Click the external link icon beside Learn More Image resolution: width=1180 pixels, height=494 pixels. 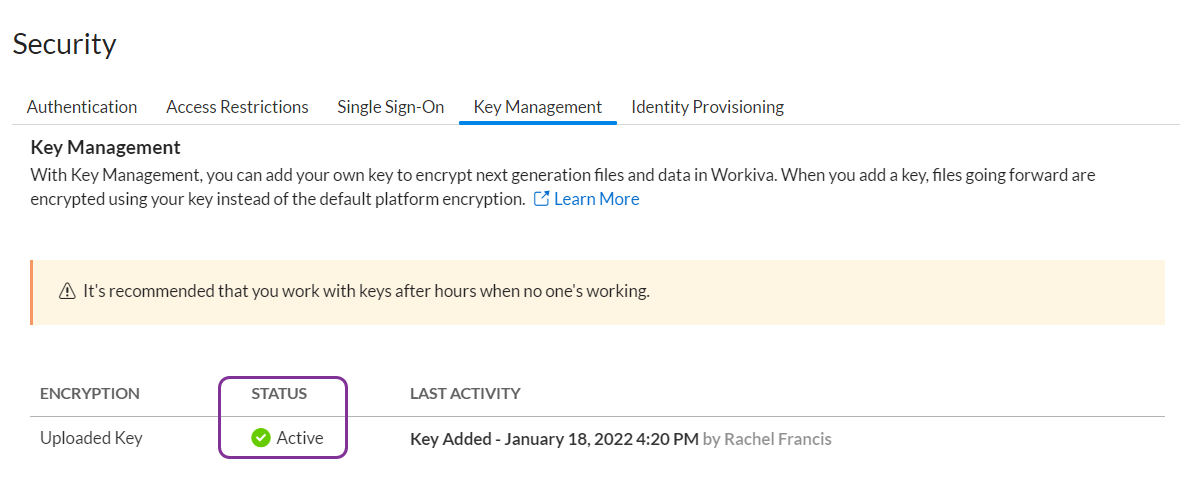click(x=541, y=199)
